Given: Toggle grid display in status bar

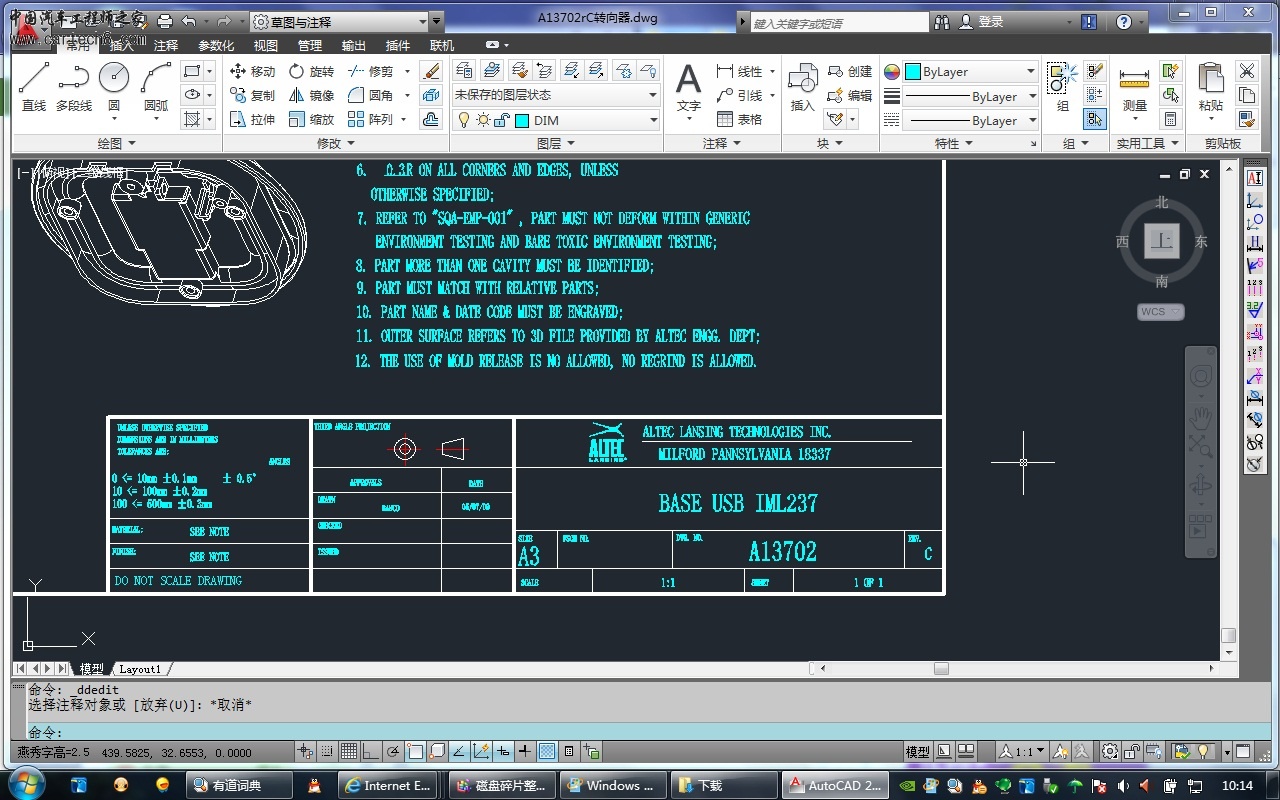Looking at the screenshot, I should [x=349, y=752].
